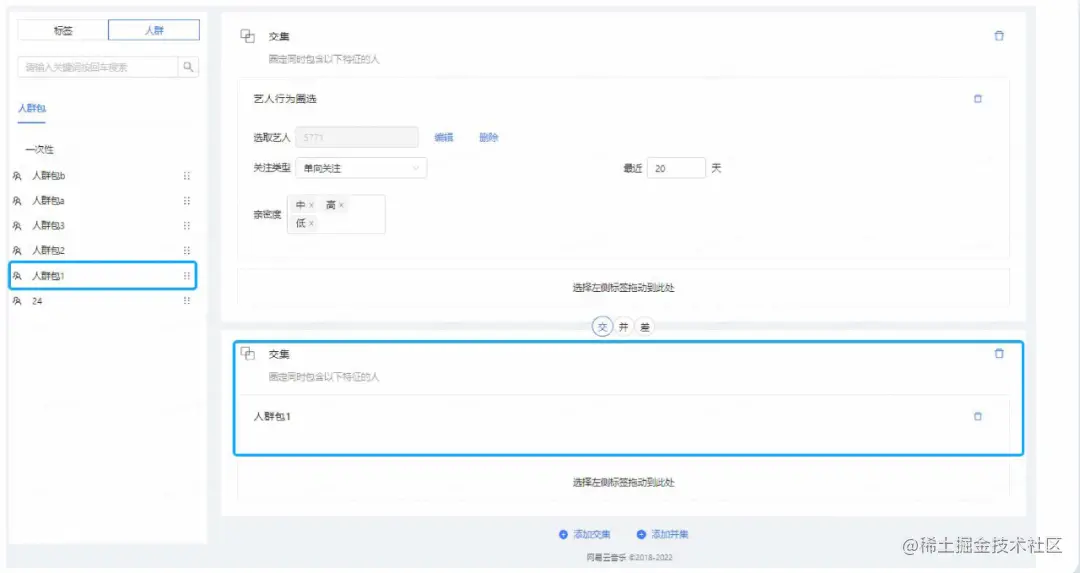This screenshot has width=1080, height=573.
Task: Select 人群包1 in the list
Action: (x=103, y=275)
